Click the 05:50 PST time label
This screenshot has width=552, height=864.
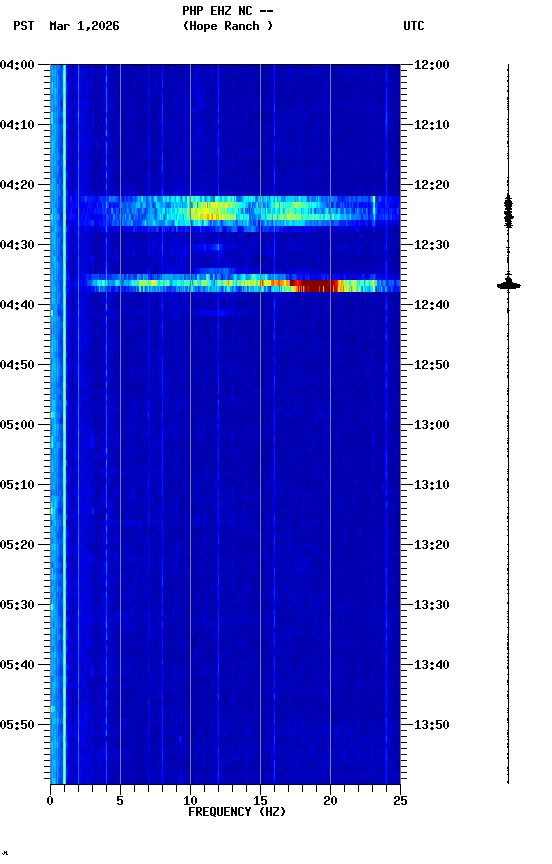click(17, 725)
